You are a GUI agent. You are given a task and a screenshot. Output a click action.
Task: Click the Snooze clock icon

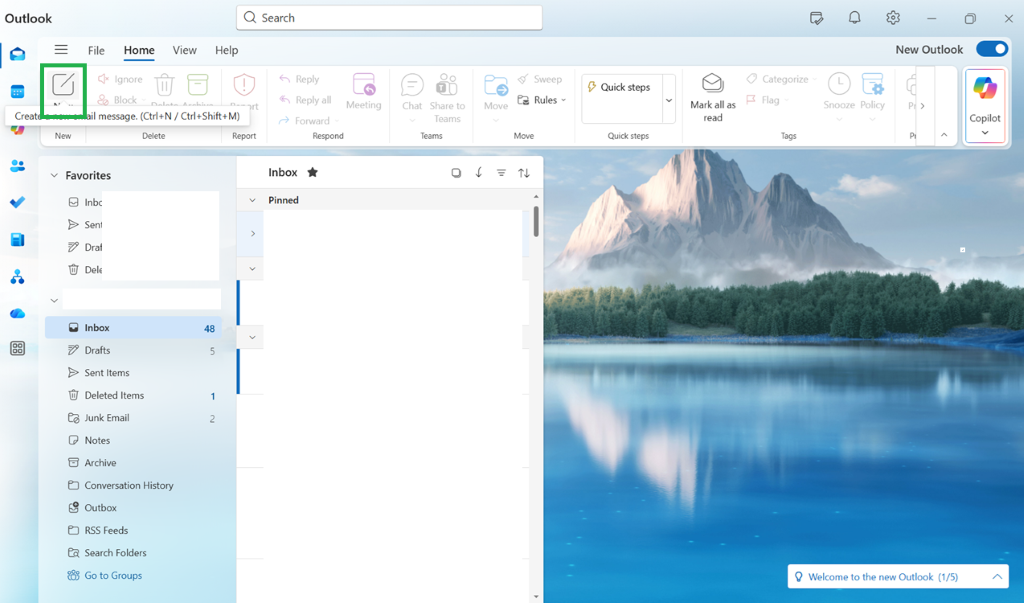tap(839, 84)
